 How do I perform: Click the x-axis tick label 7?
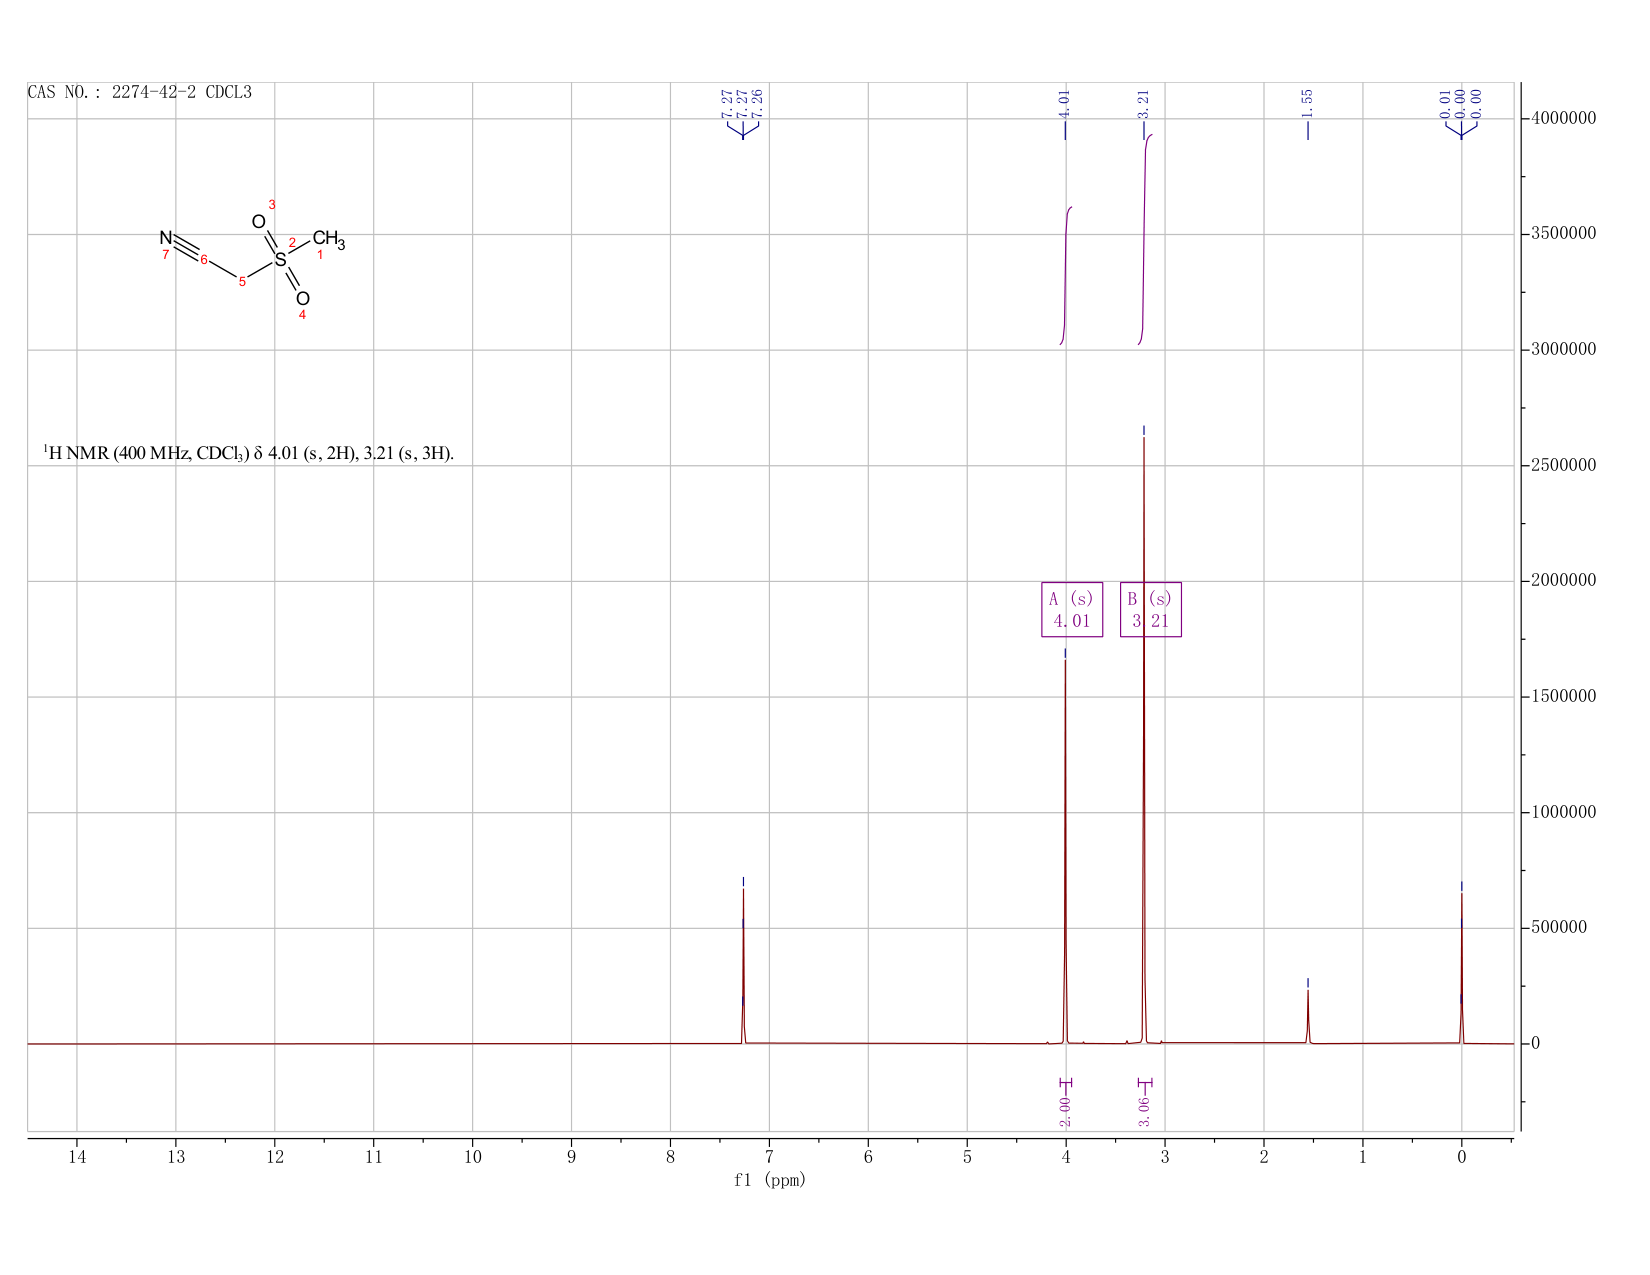769,1157
